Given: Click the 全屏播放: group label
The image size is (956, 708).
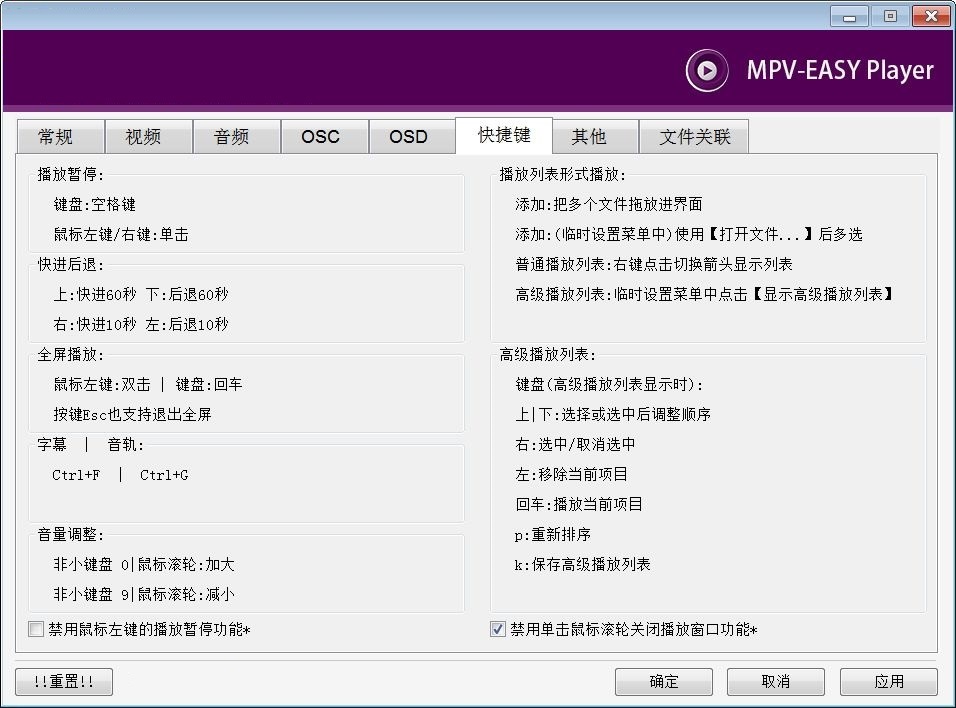Looking at the screenshot, I should 71,354.
